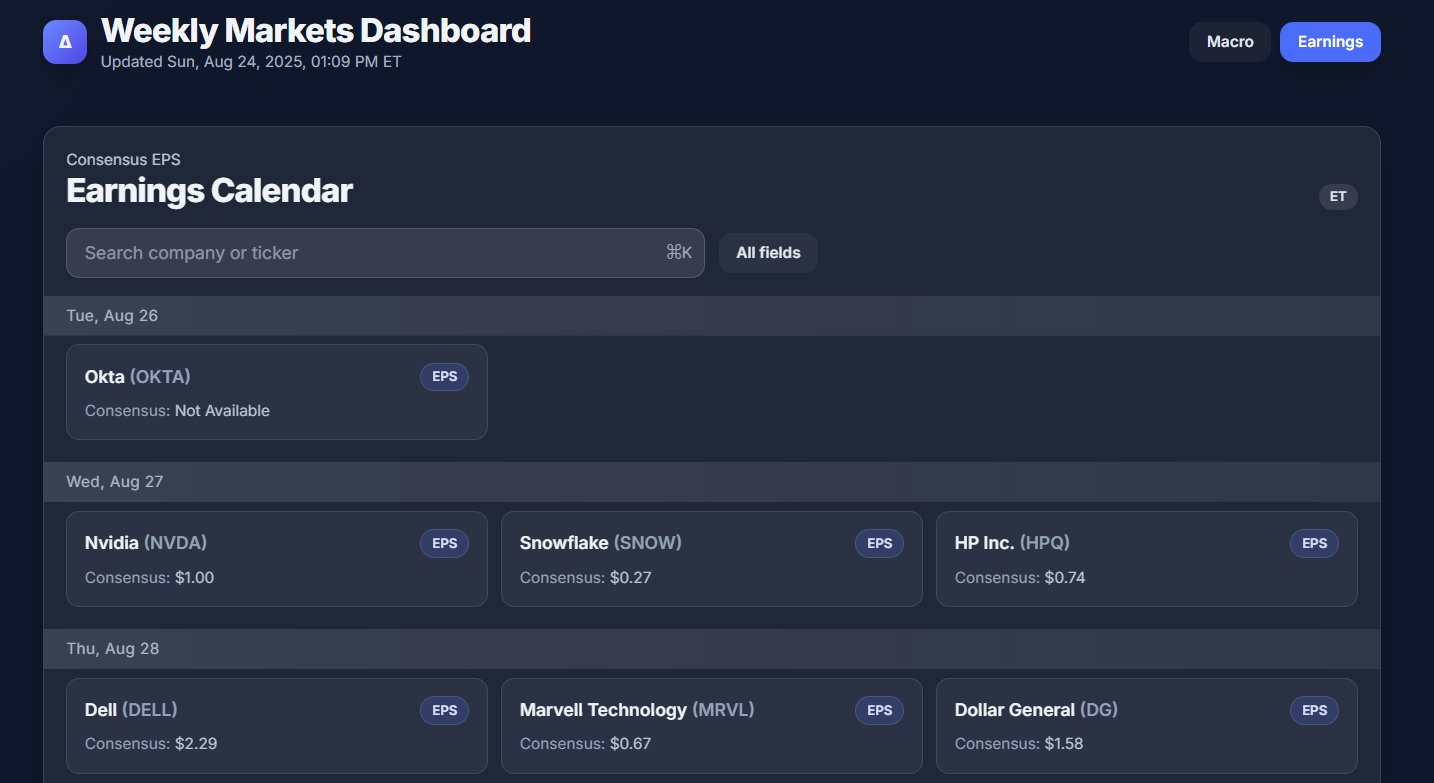Open the Snowflake (SNOW) card
Screen dimensions: 1434x783
(x=712, y=559)
